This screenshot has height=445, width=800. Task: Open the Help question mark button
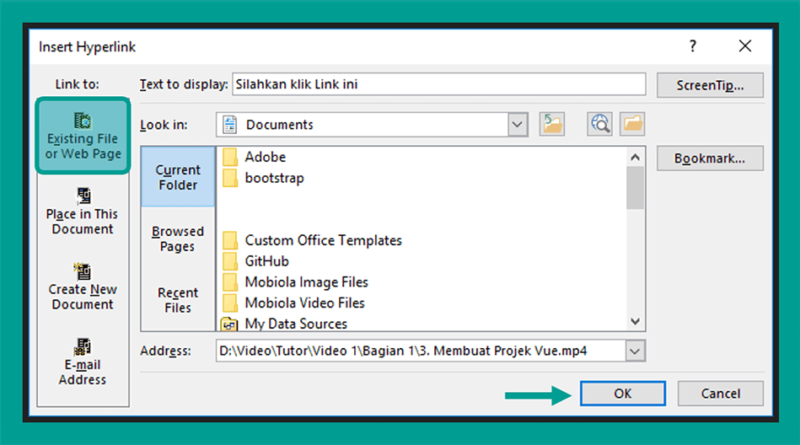(x=692, y=46)
